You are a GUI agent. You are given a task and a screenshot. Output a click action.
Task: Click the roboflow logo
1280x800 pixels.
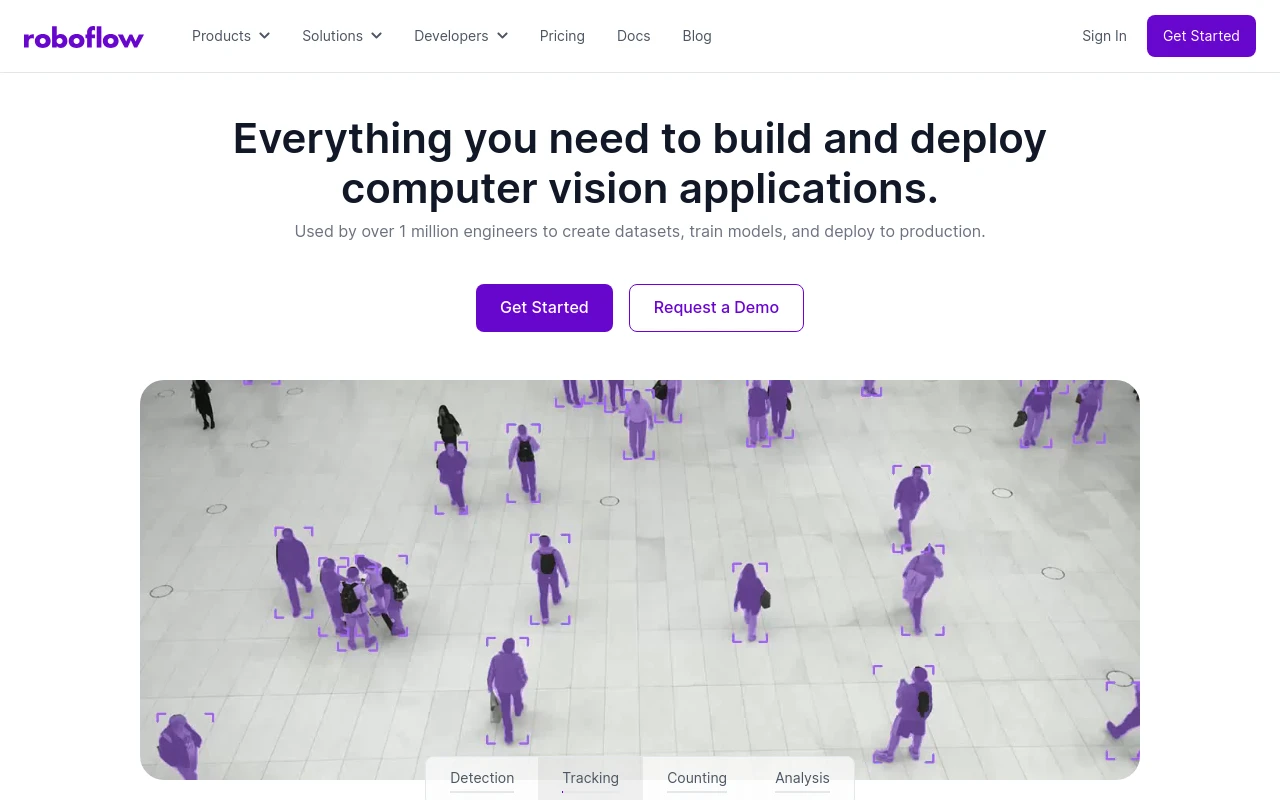point(84,37)
